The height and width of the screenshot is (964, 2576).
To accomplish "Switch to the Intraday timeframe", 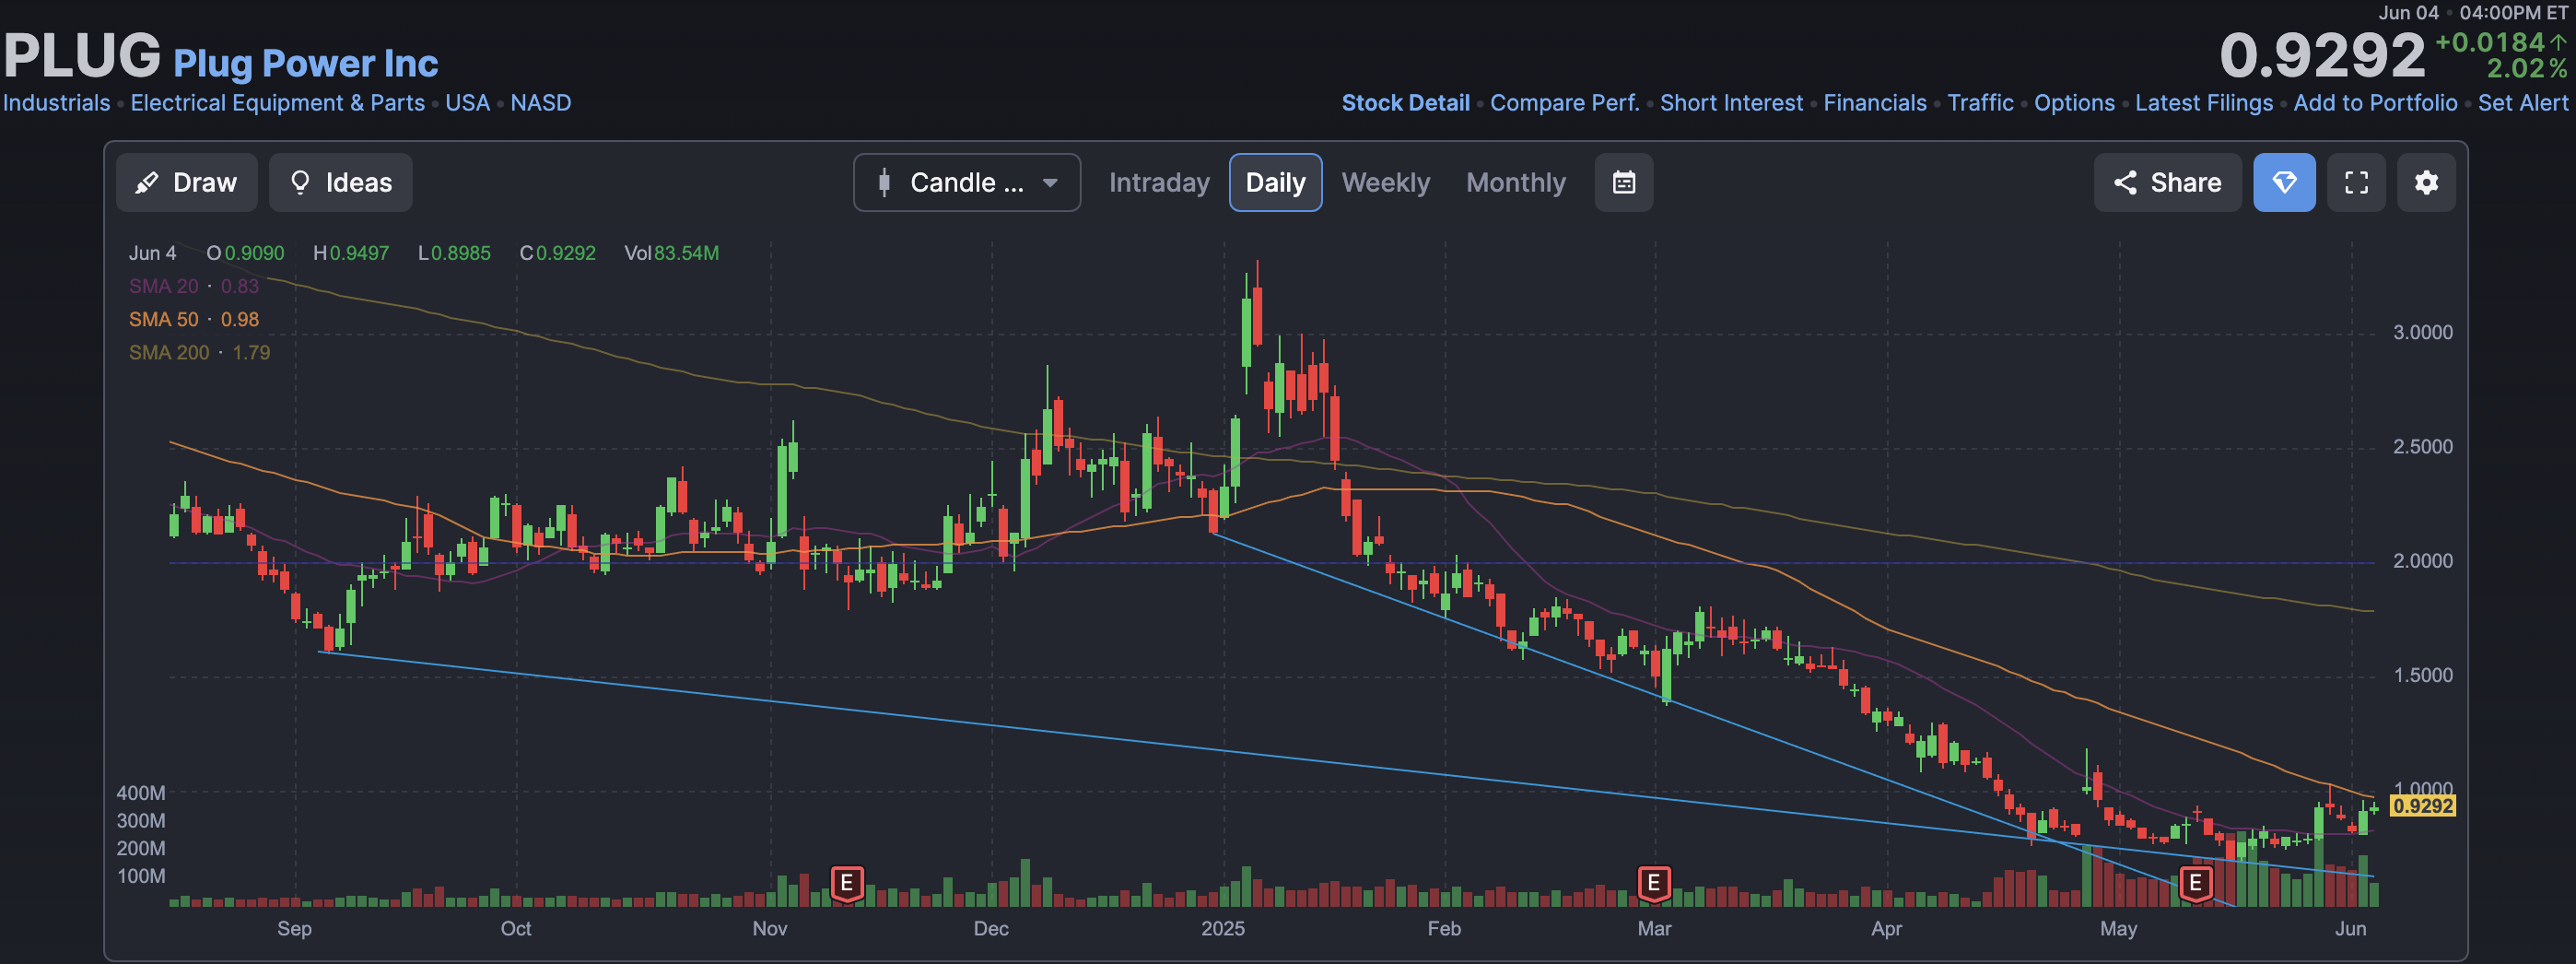I will tap(1158, 182).
